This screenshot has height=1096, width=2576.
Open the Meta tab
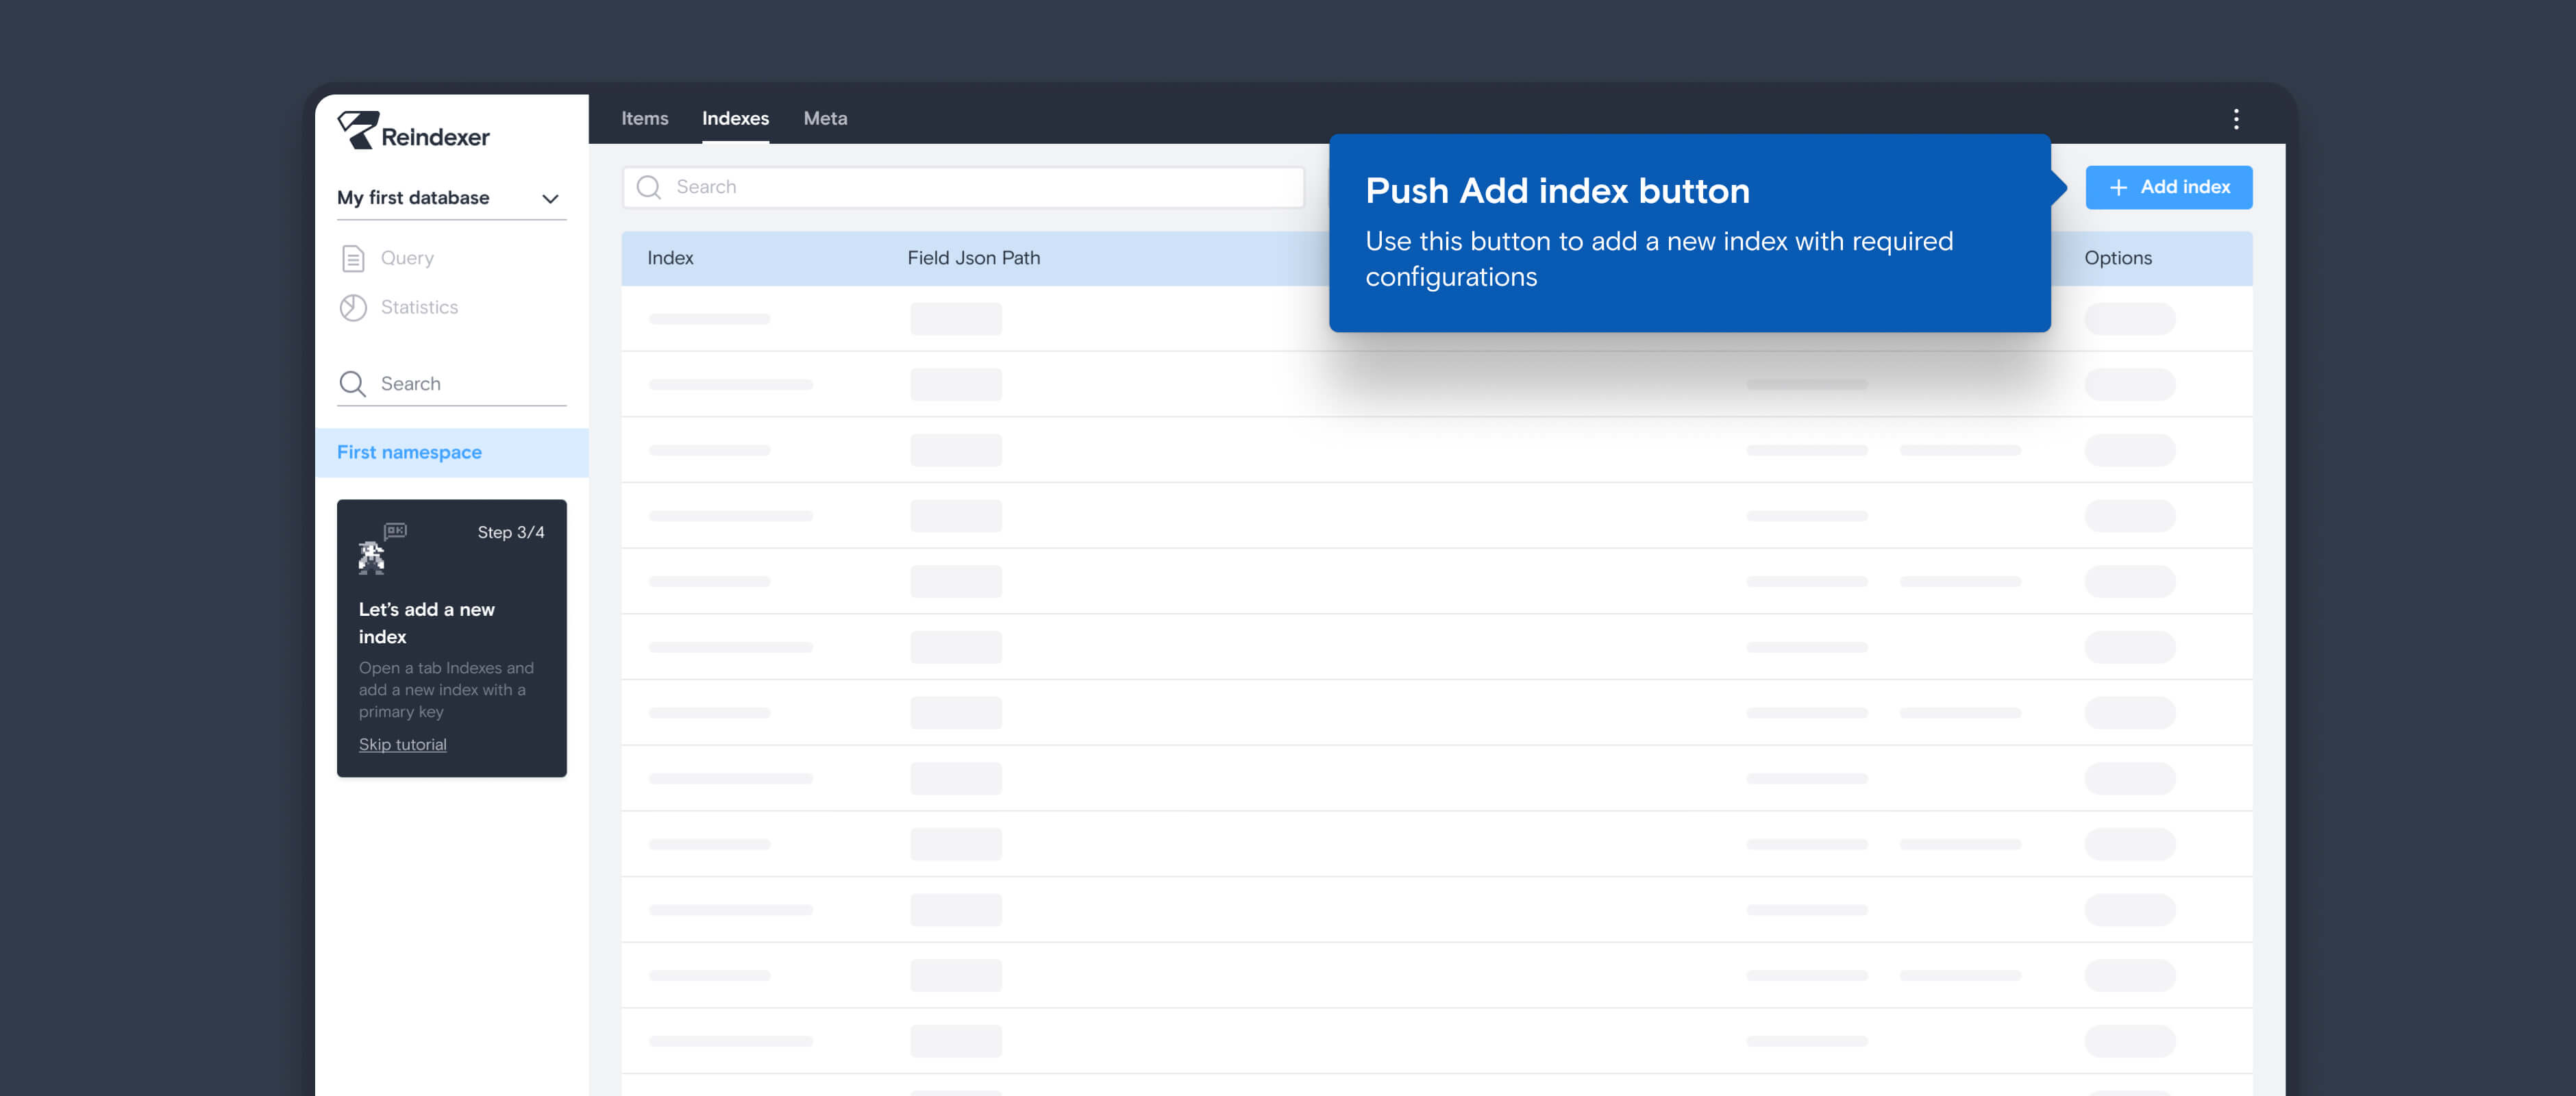pyautogui.click(x=825, y=118)
